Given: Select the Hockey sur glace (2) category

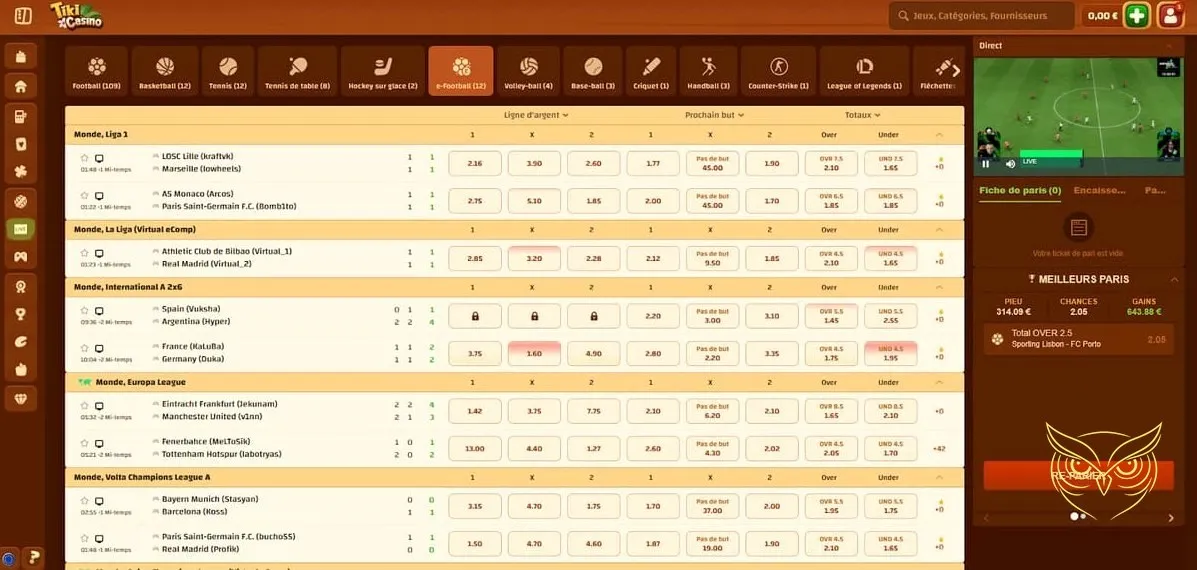Looking at the screenshot, I should 382,71.
